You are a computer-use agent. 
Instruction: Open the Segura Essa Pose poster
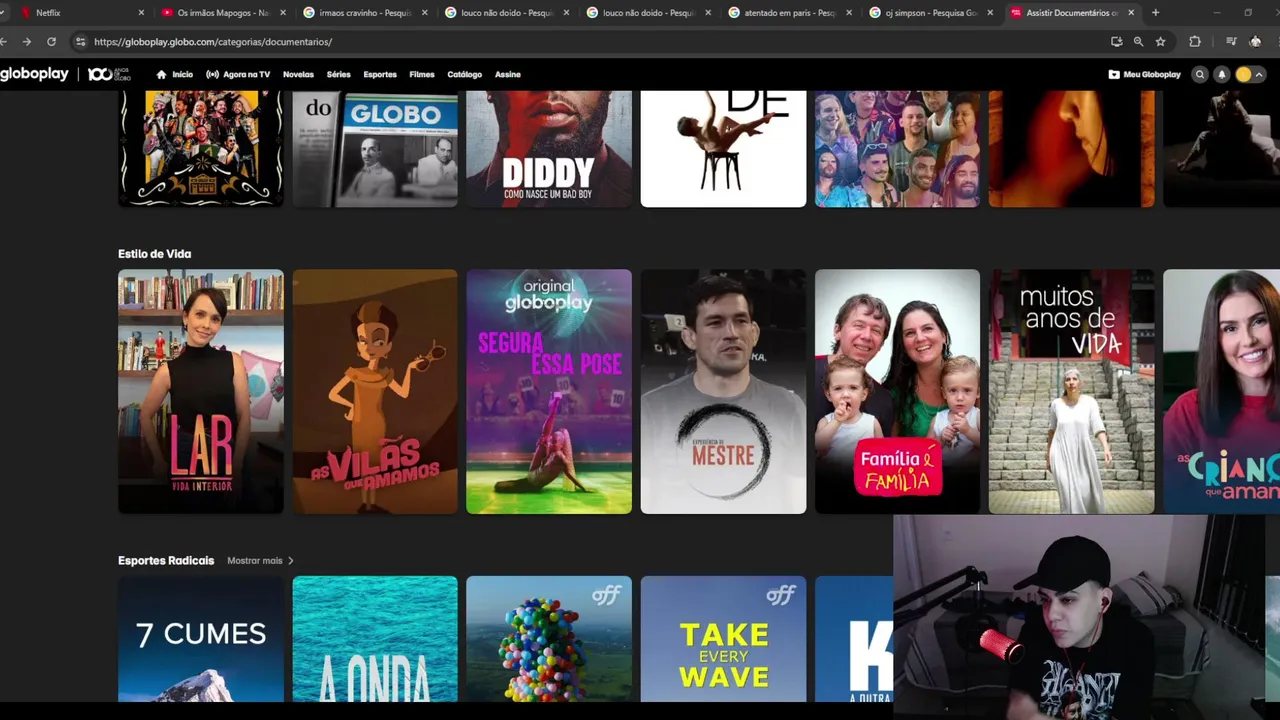[x=549, y=391]
